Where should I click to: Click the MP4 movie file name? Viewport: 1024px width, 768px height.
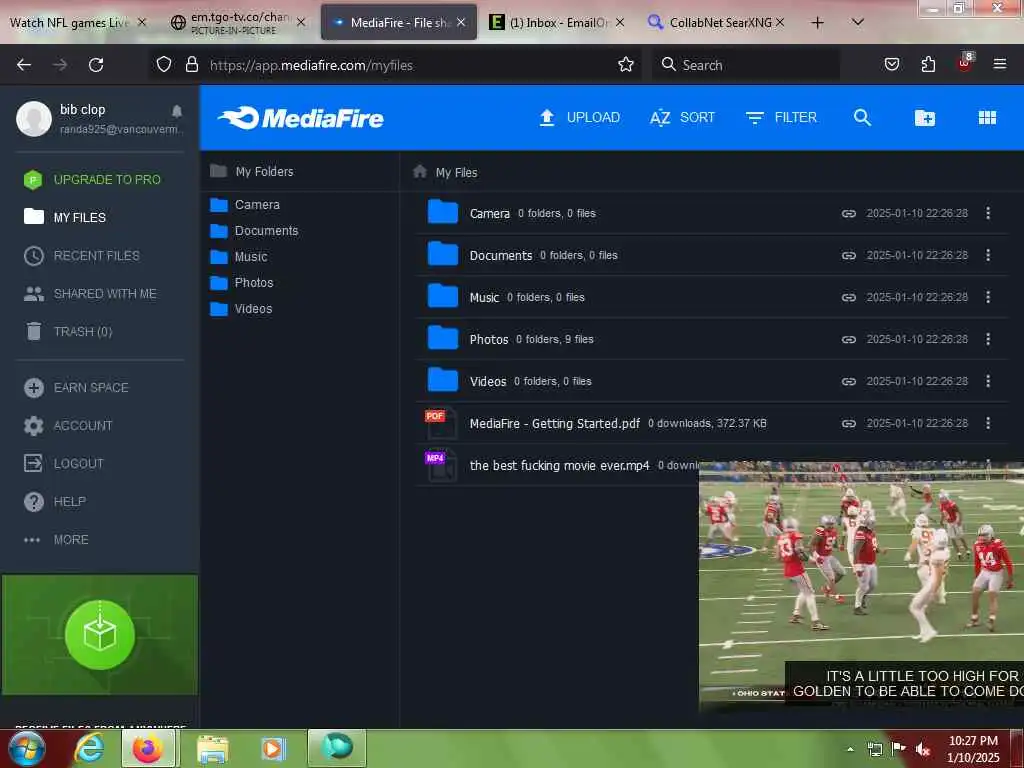coord(560,466)
